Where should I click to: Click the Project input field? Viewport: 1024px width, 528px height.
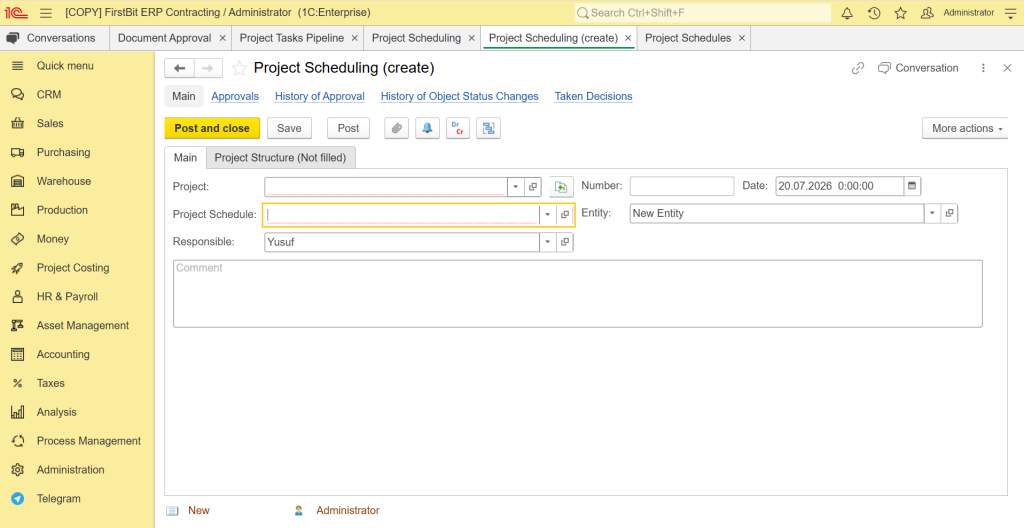(386, 187)
